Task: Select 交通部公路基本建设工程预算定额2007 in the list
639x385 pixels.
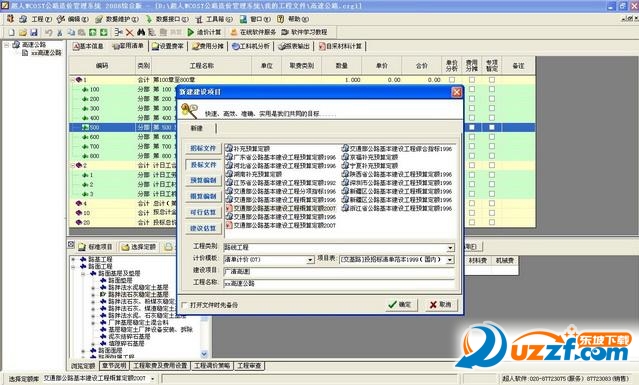Action: pyautogui.click(x=281, y=225)
